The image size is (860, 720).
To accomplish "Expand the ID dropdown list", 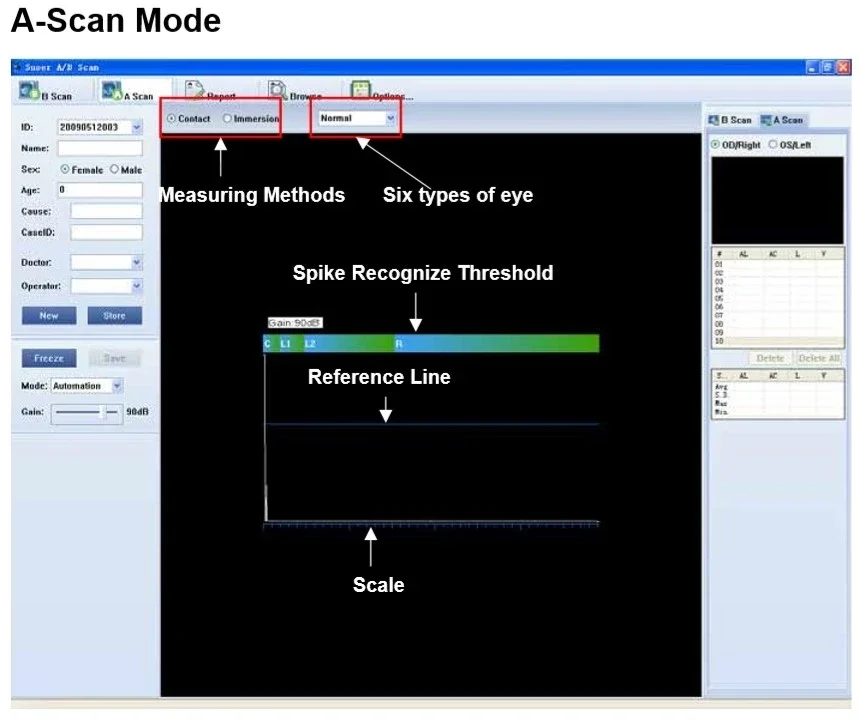I will click(x=137, y=127).
